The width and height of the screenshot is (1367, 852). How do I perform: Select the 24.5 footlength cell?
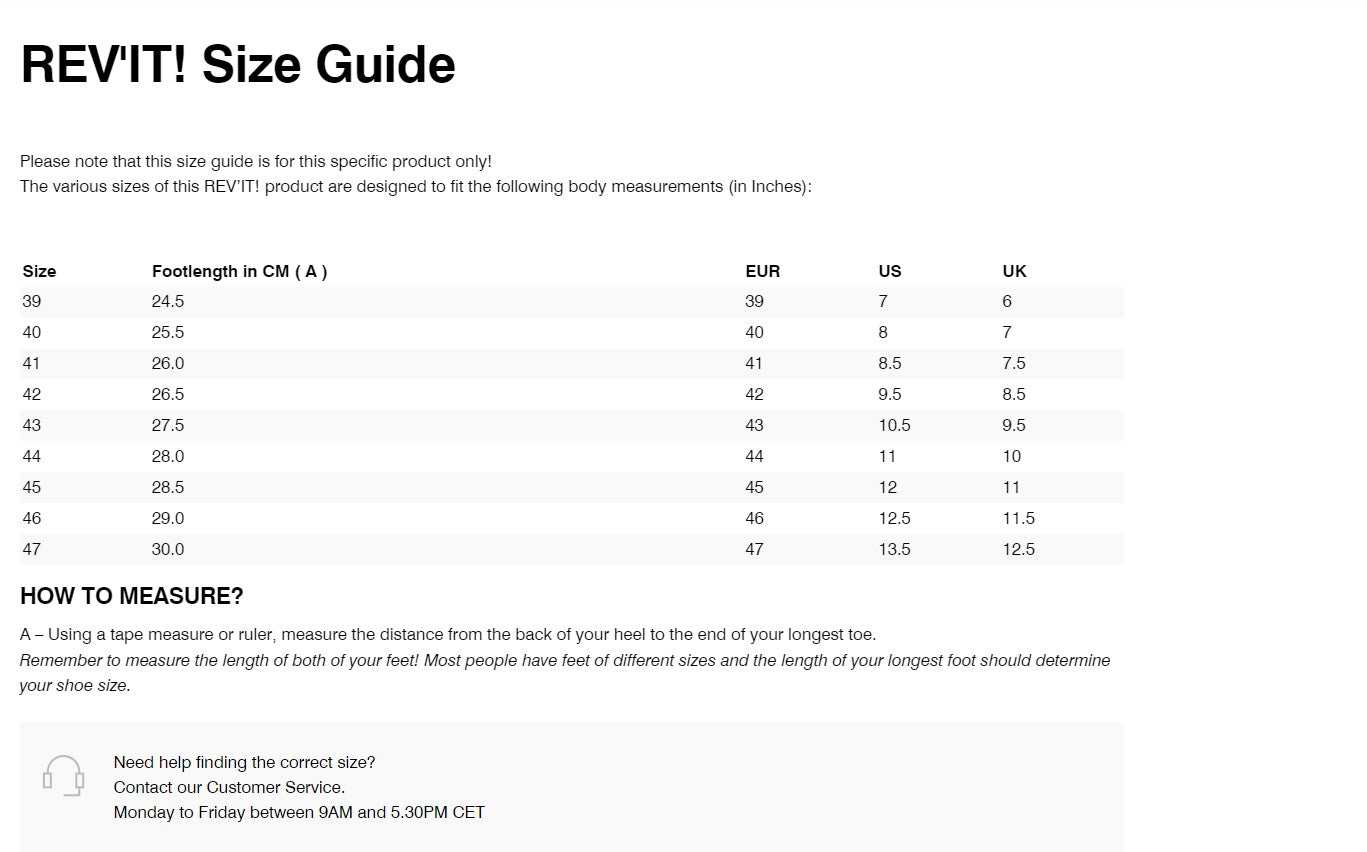168,301
